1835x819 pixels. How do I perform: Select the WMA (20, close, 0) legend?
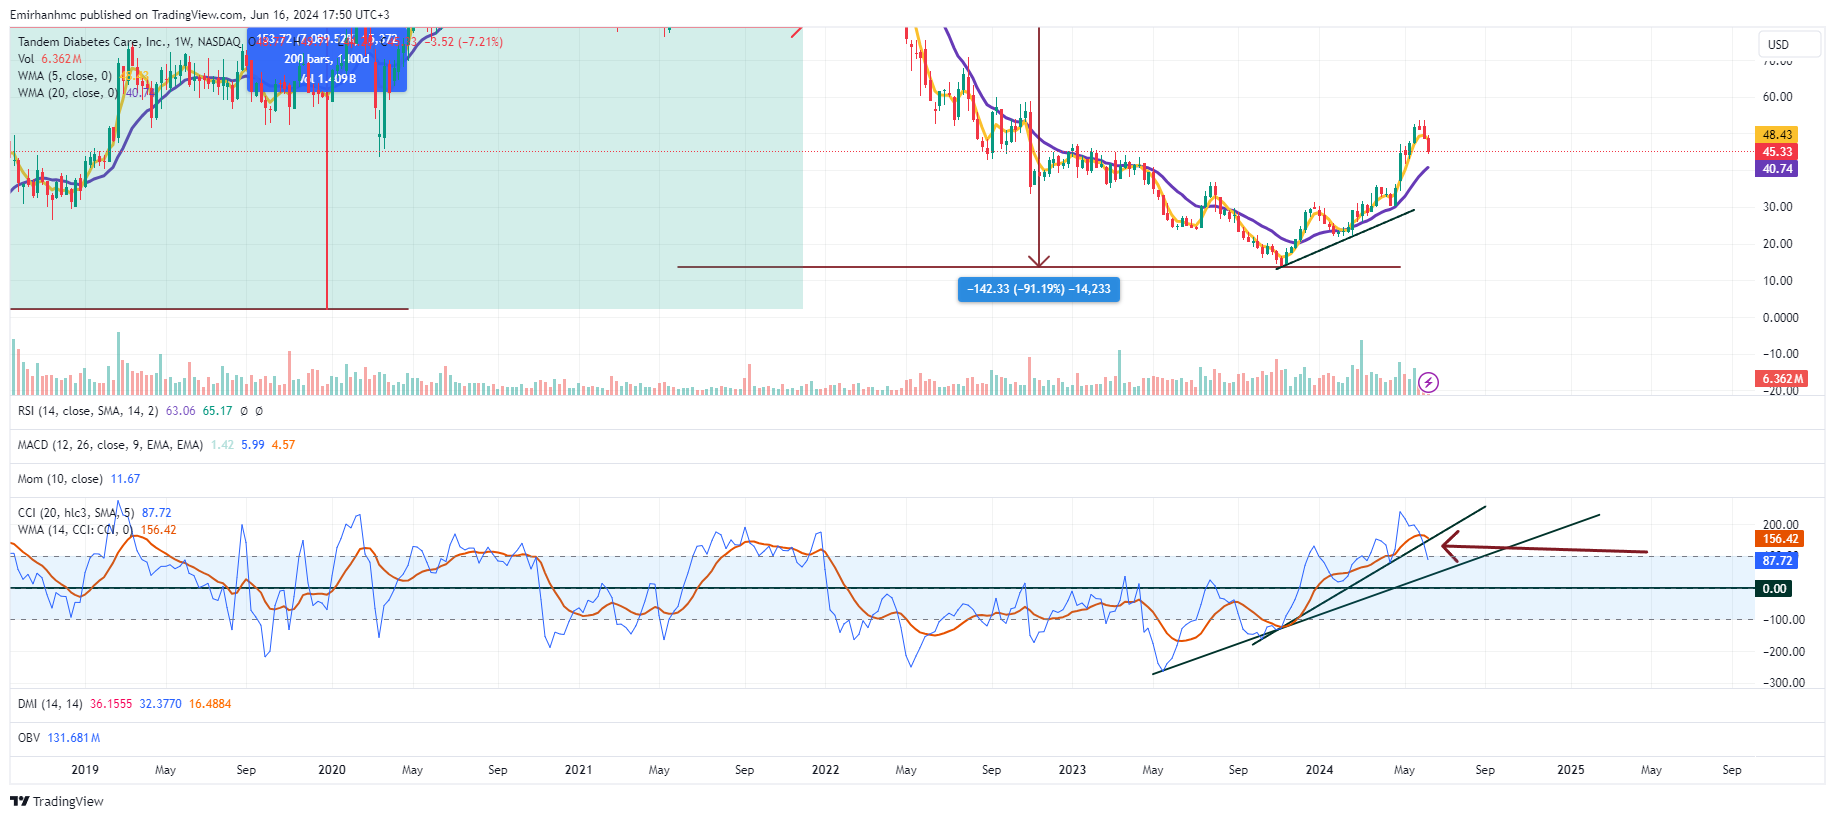(68, 93)
